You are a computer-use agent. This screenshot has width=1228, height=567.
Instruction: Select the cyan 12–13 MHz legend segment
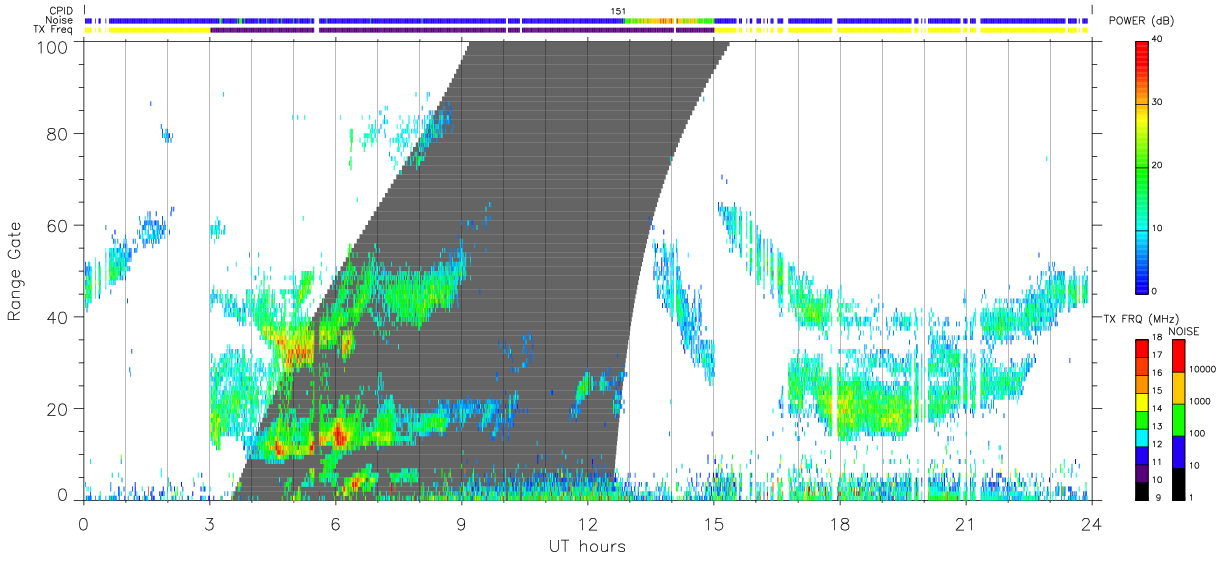pyautogui.click(x=1142, y=438)
